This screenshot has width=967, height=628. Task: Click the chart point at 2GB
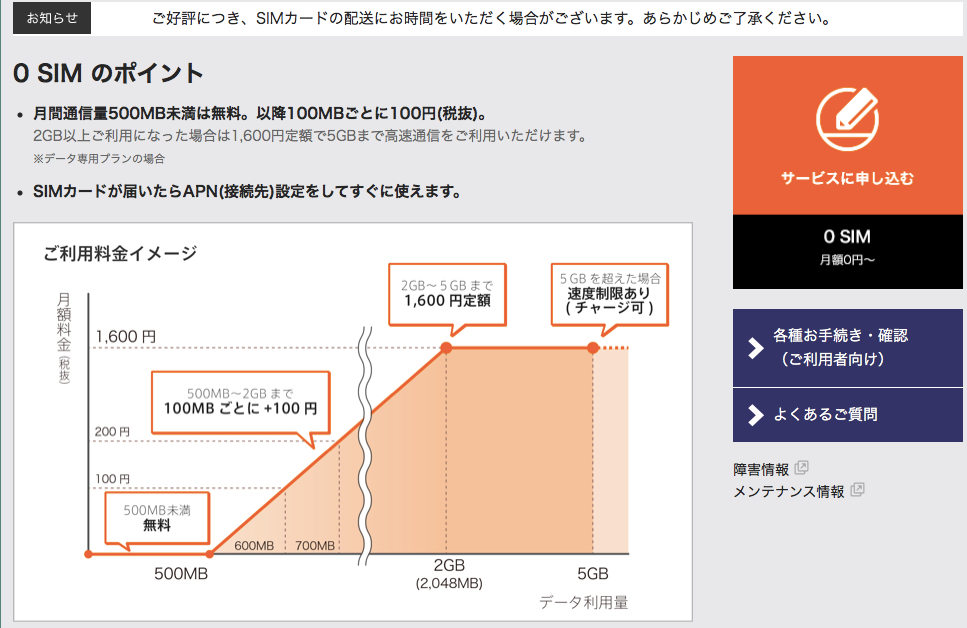(x=446, y=348)
